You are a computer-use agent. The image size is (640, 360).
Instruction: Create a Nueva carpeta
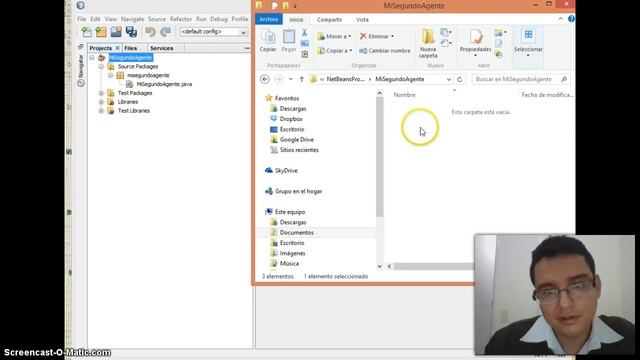(428, 43)
